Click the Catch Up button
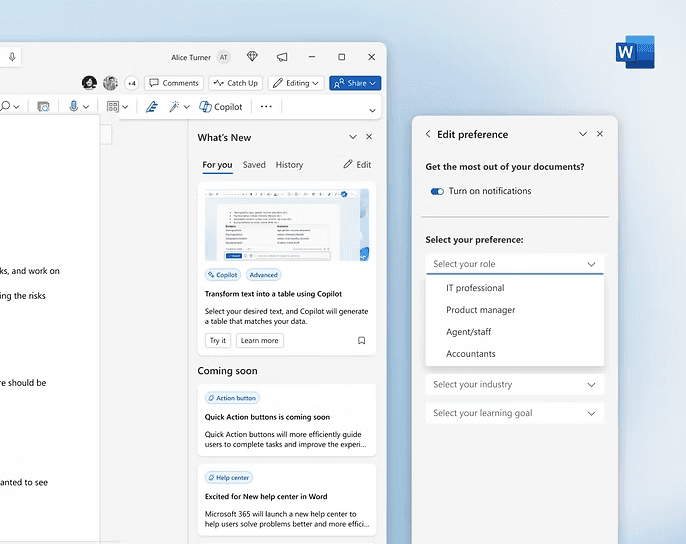 tap(235, 83)
